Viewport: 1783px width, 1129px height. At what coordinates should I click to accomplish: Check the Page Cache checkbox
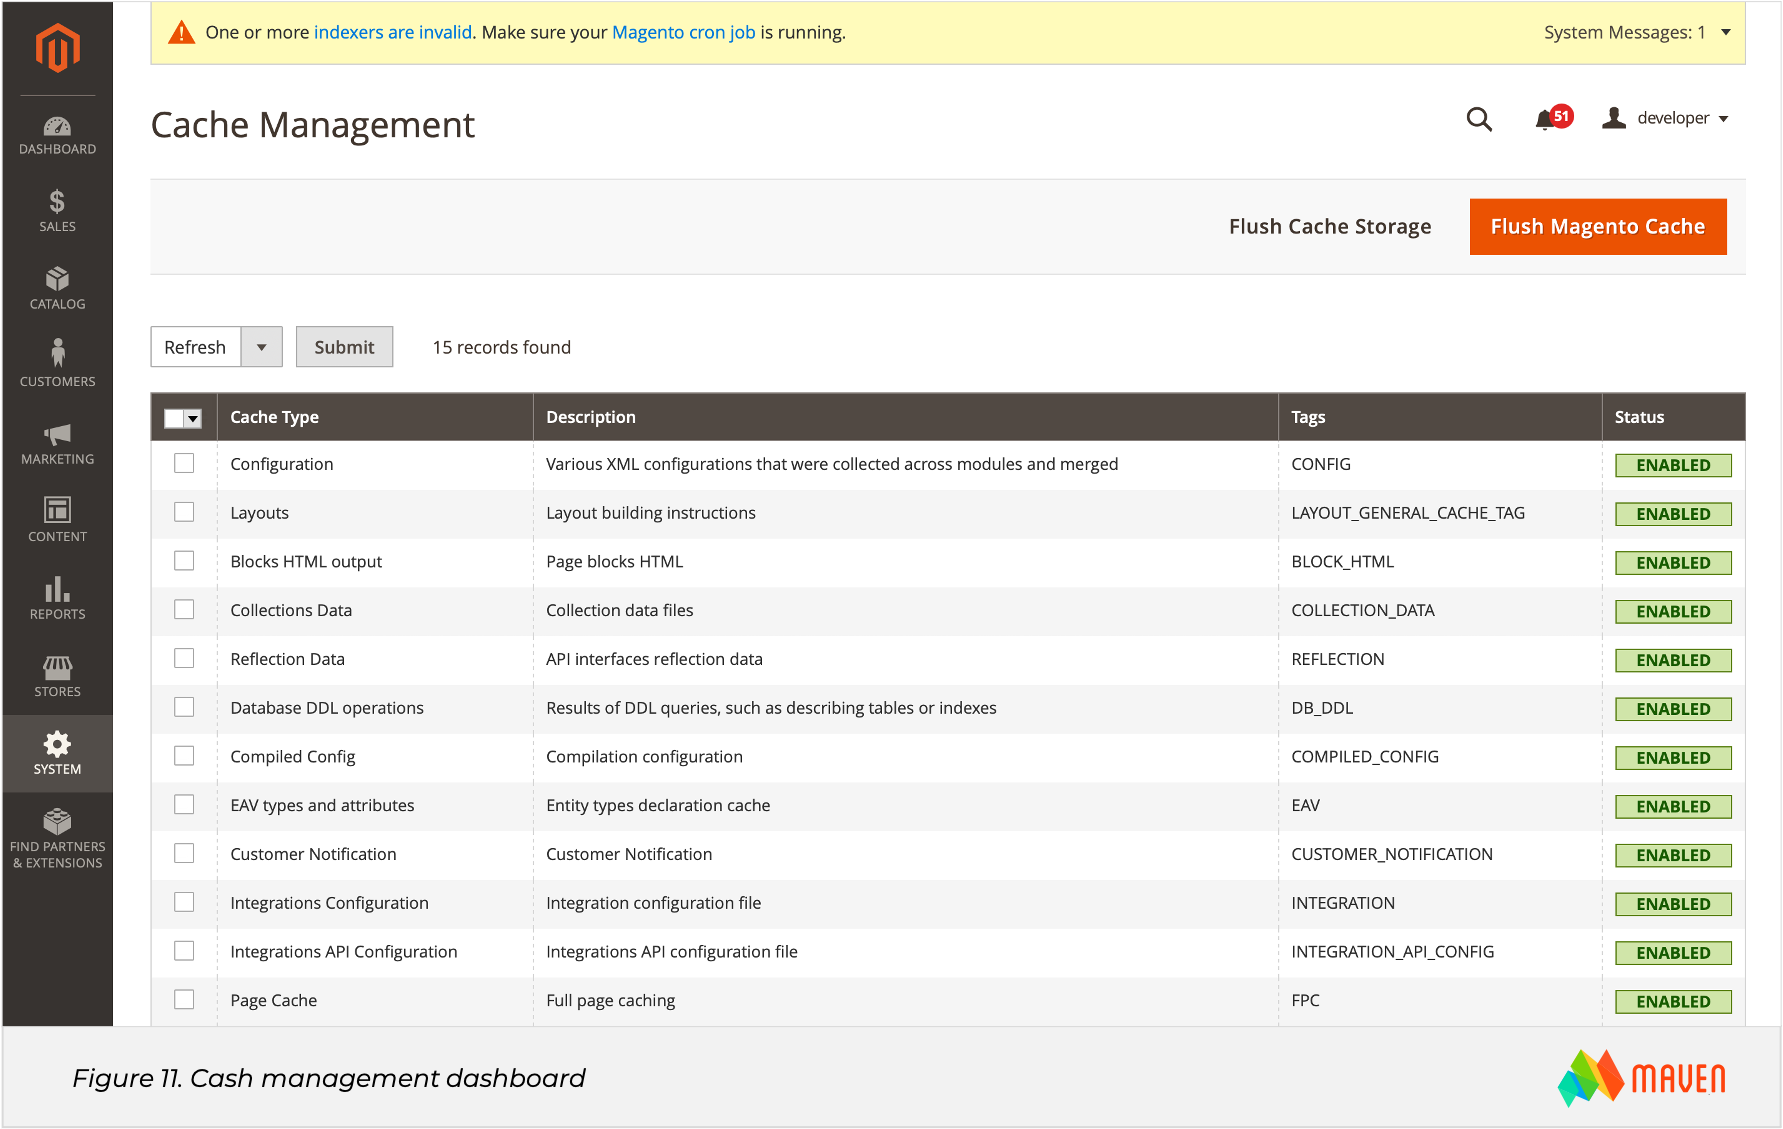coord(184,999)
